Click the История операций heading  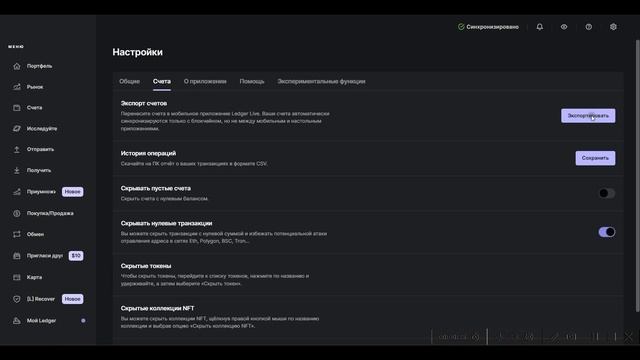click(148, 153)
